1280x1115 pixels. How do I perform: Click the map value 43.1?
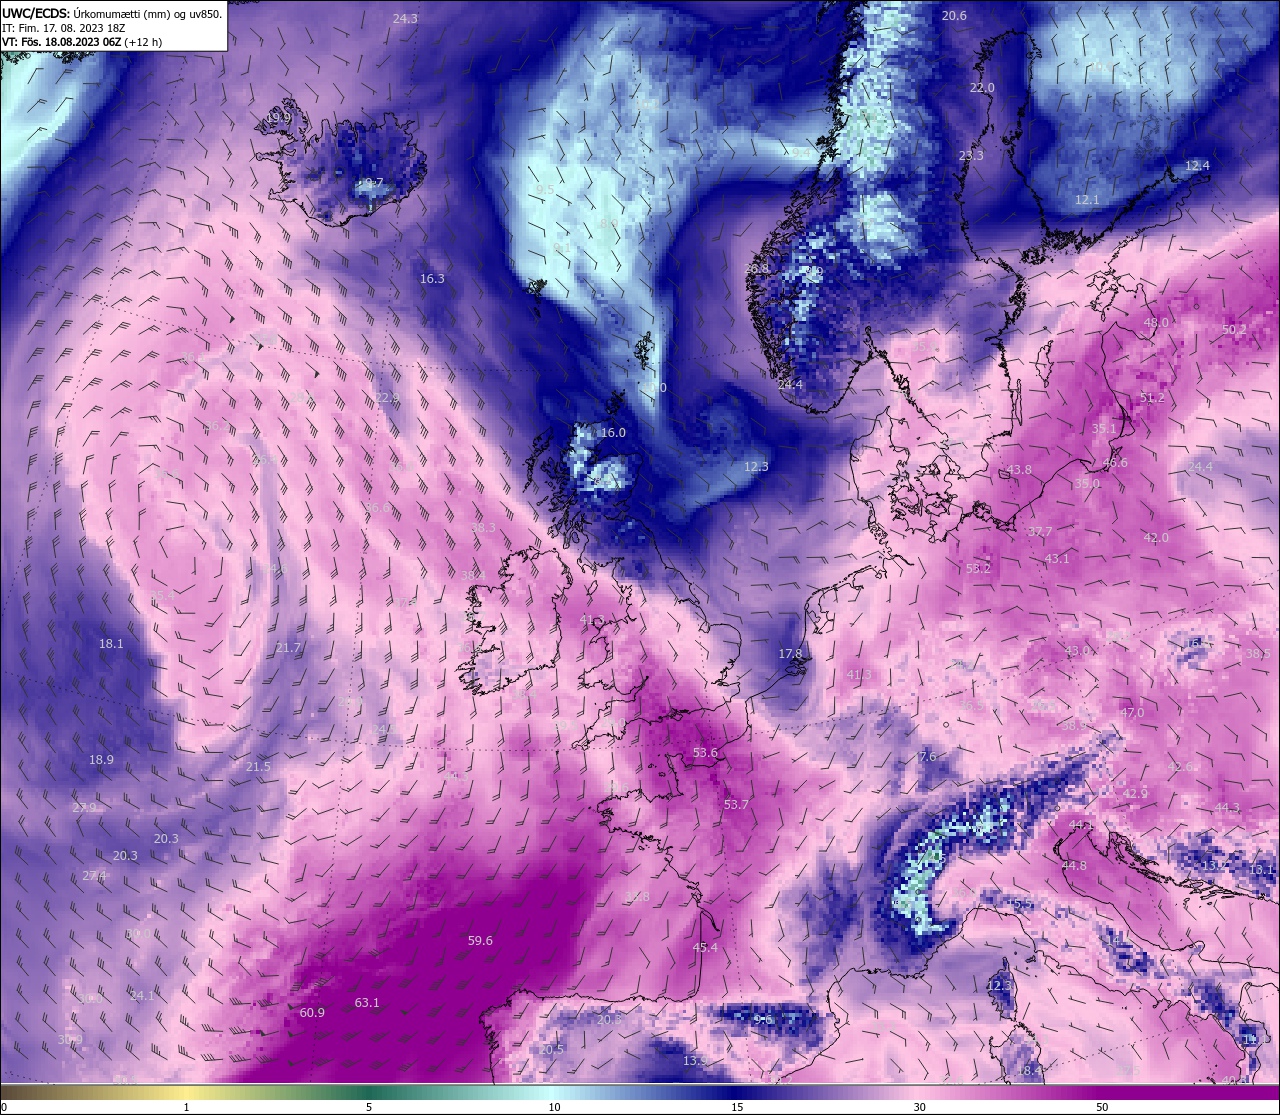click(1057, 559)
